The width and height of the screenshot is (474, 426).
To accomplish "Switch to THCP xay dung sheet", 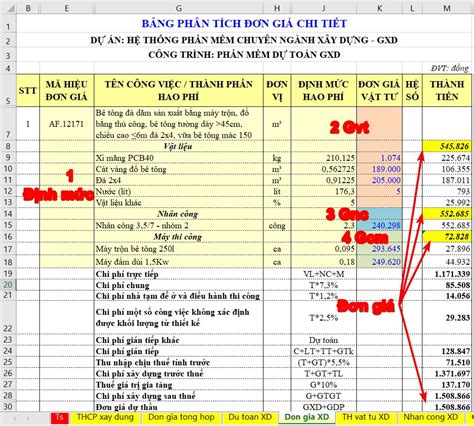I will (x=105, y=417).
